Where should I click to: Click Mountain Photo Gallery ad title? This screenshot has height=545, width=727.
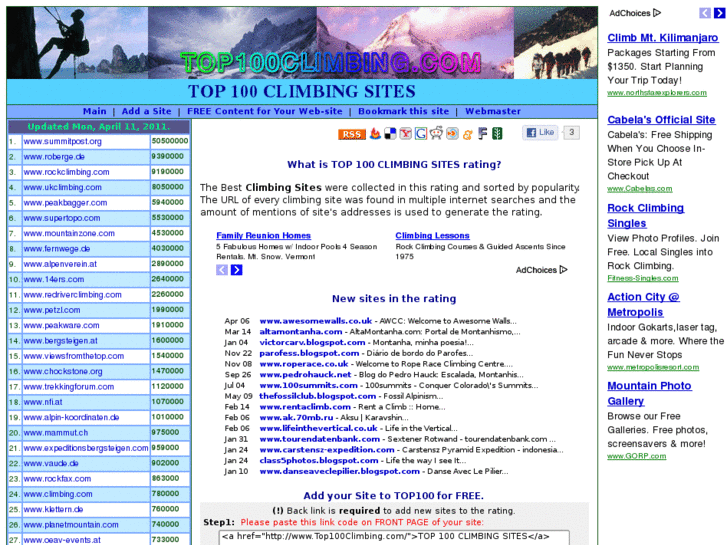[x=649, y=394]
